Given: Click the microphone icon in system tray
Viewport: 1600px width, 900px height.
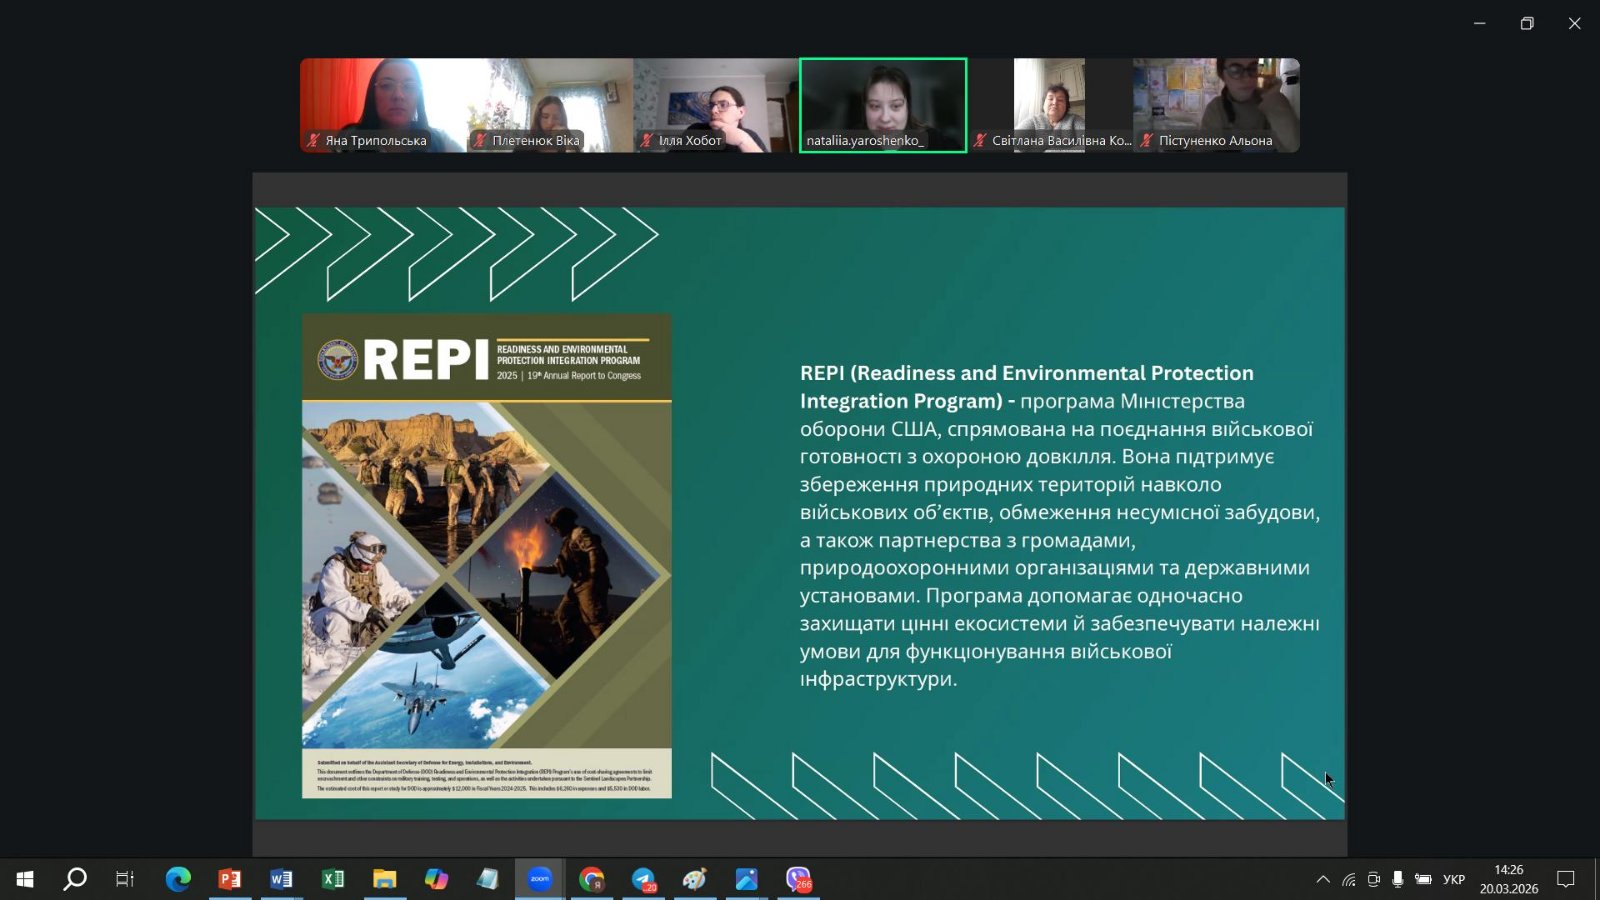Looking at the screenshot, I should pyautogui.click(x=1397, y=879).
